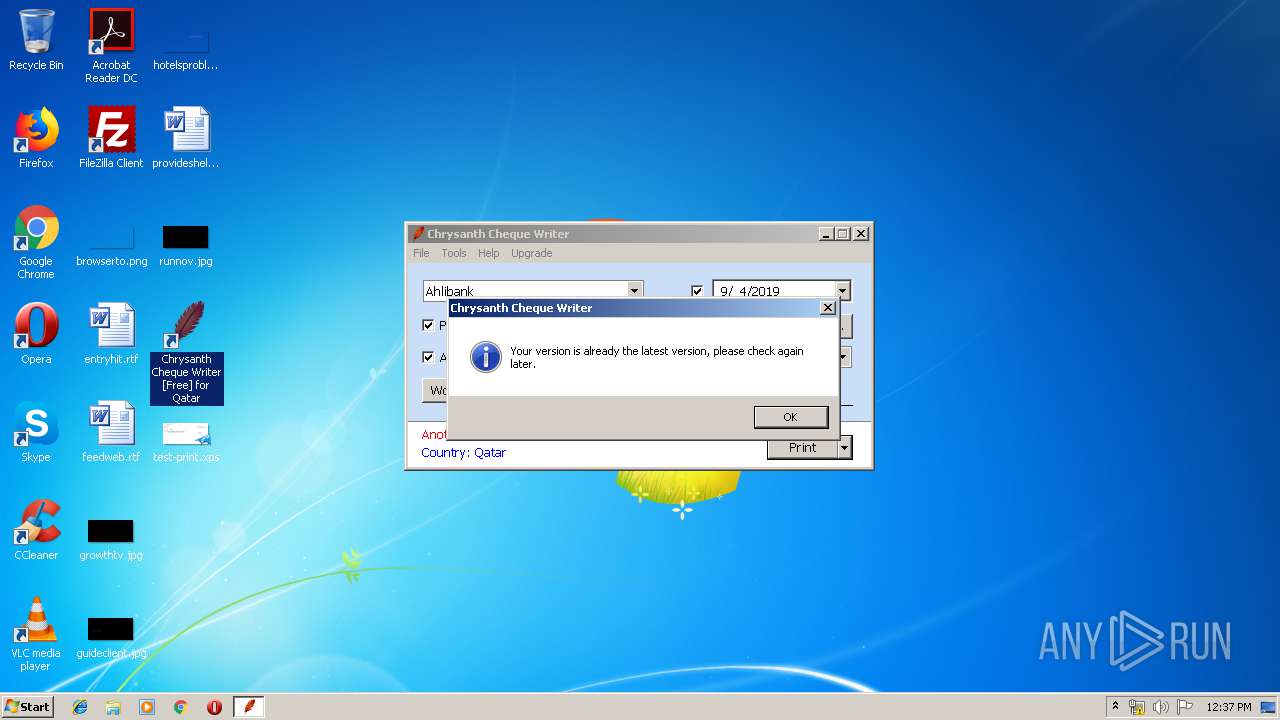Close the version message dialog with X
Viewport: 1280px width, 720px height.
(x=827, y=308)
